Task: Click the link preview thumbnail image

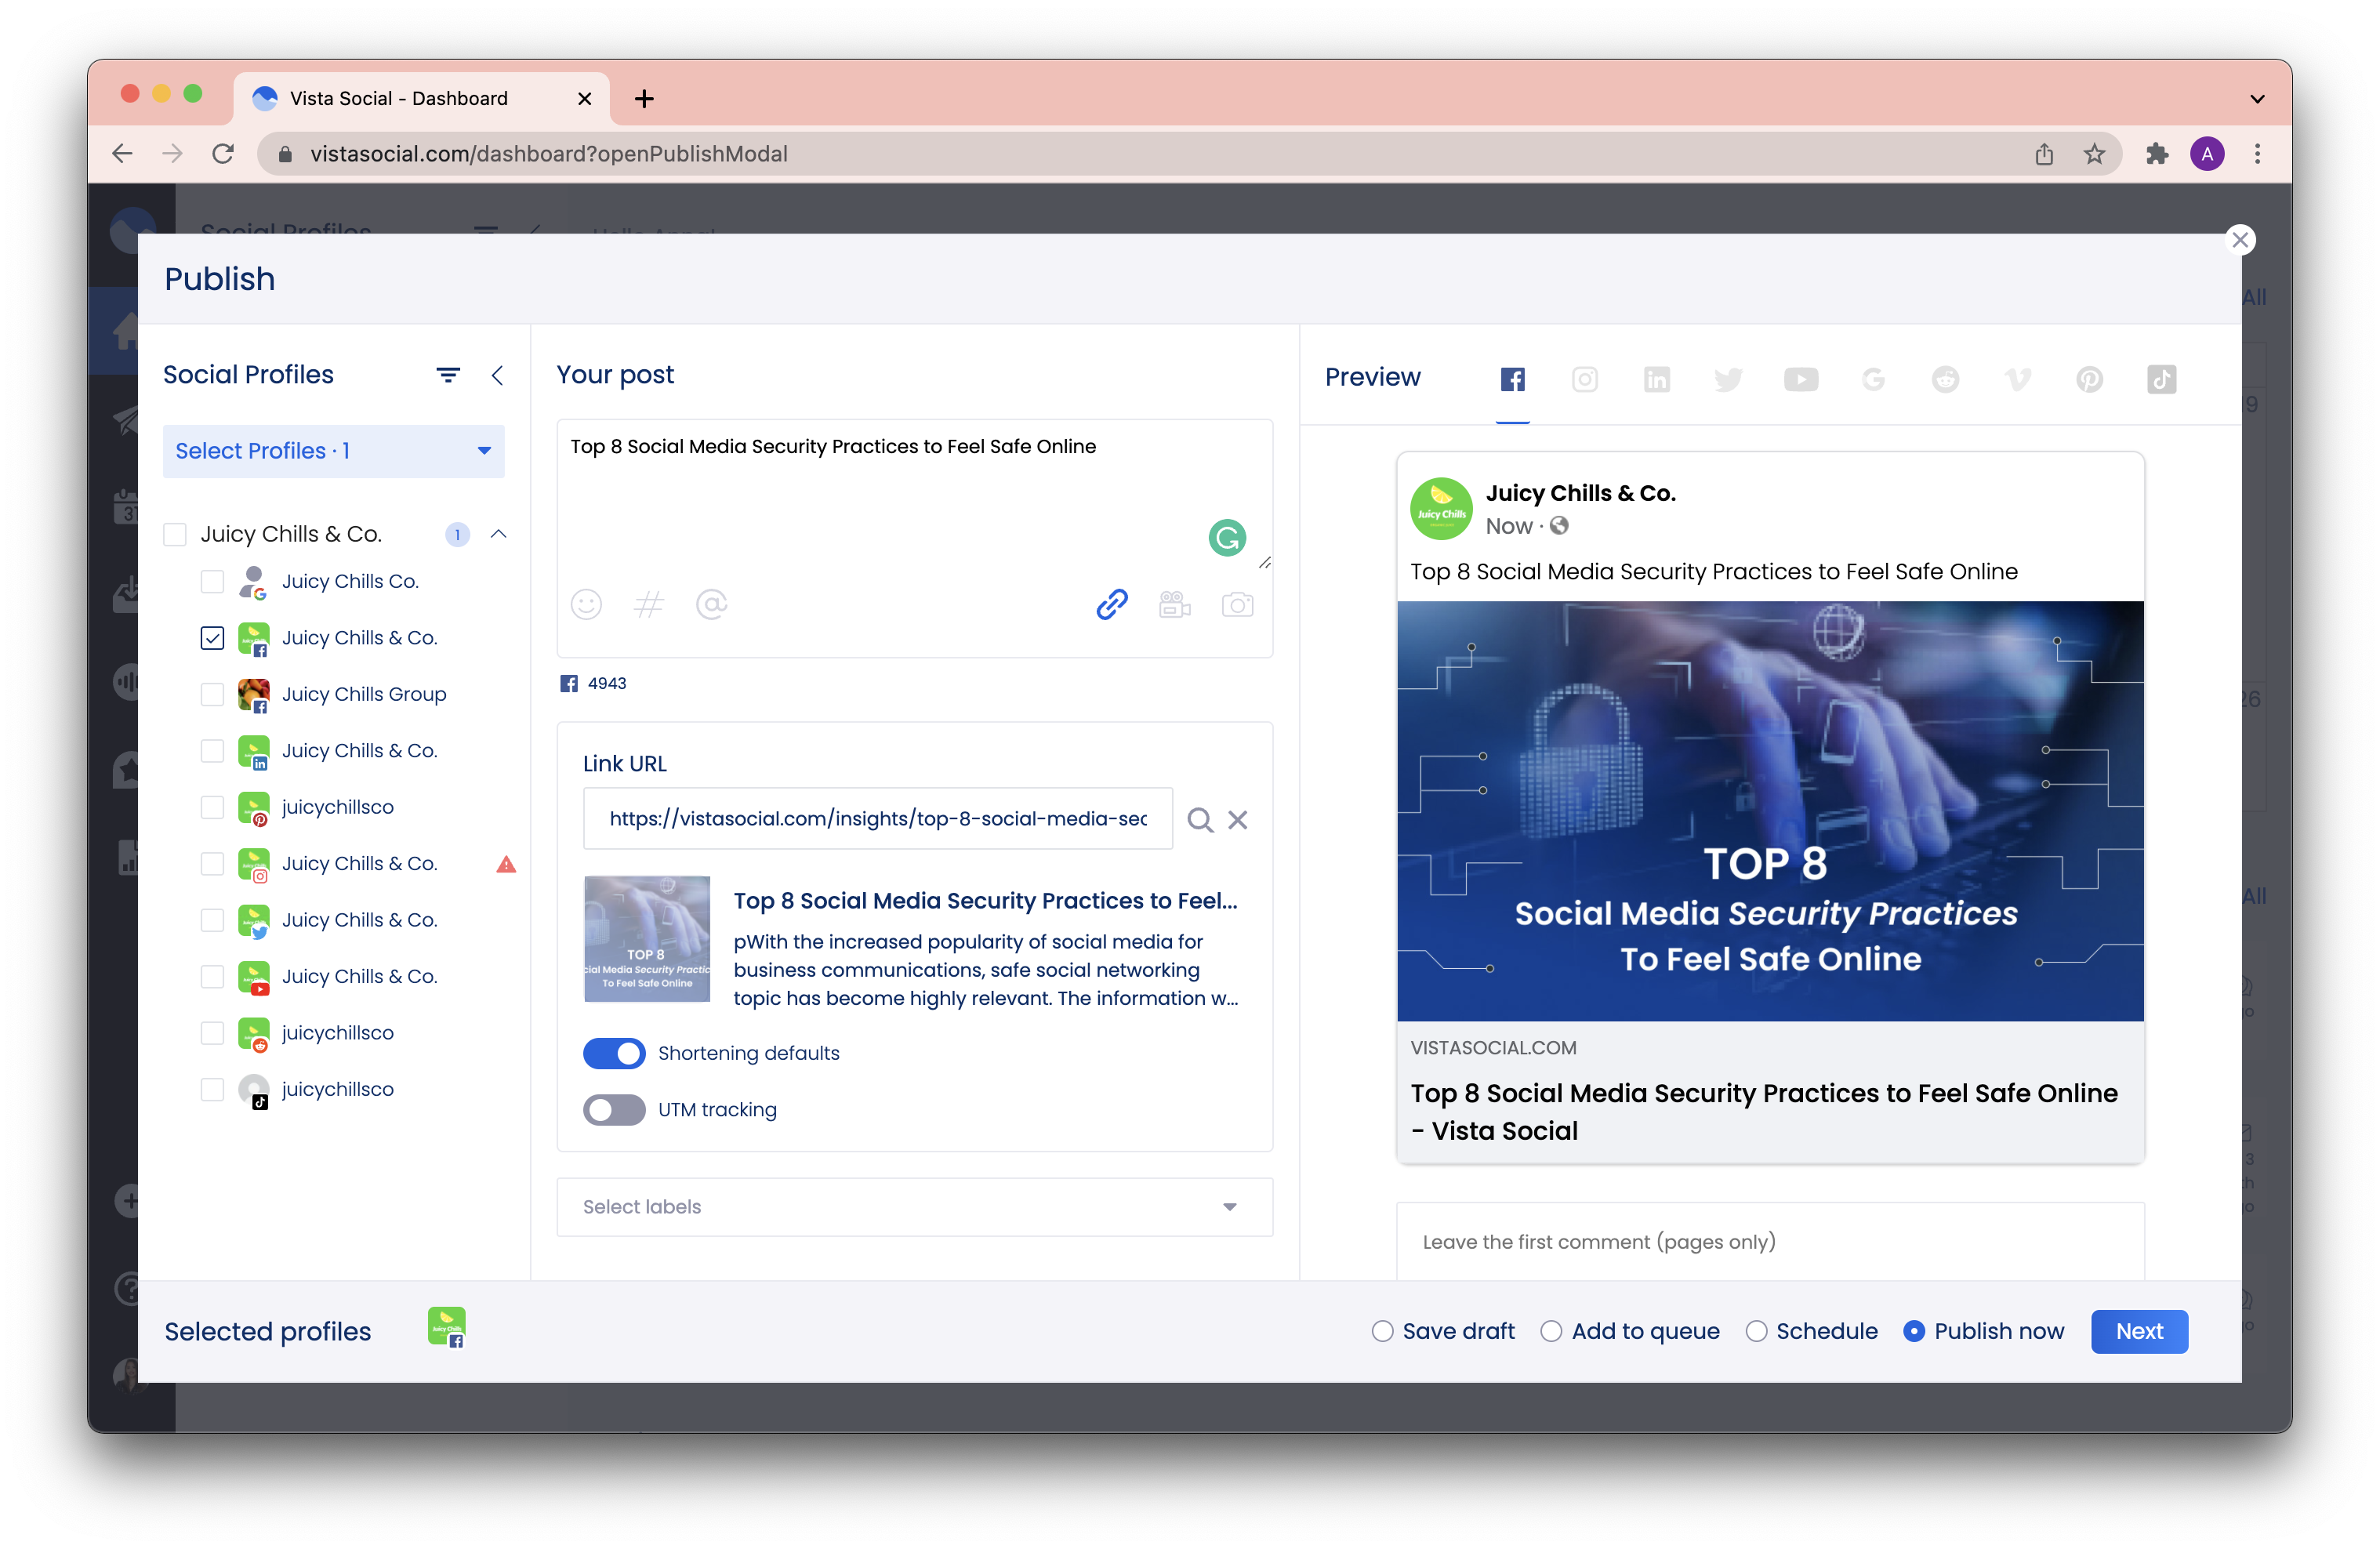Action: click(647, 939)
